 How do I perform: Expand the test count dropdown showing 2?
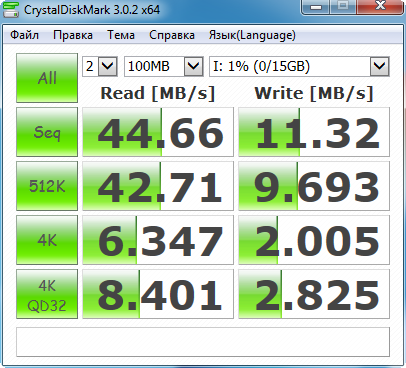pyautogui.click(x=108, y=66)
